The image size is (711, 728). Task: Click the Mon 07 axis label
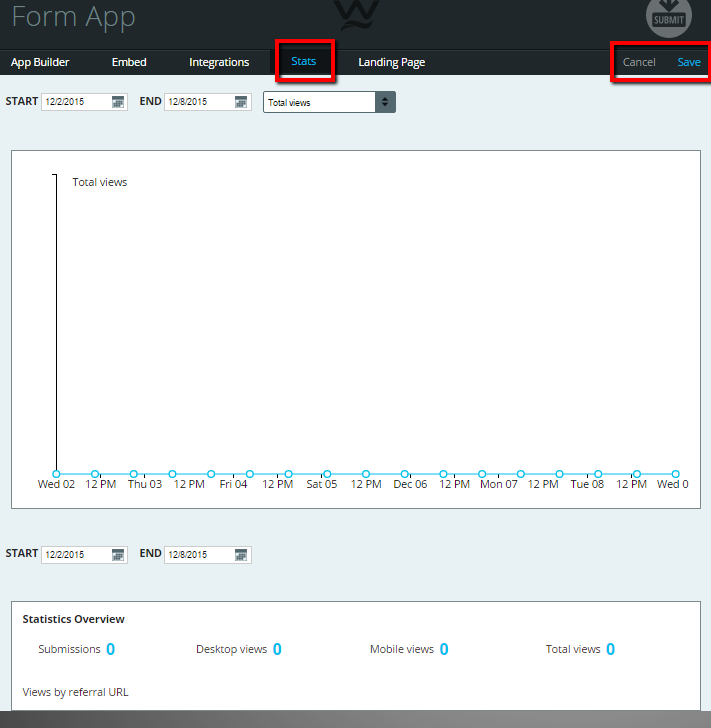[499, 484]
